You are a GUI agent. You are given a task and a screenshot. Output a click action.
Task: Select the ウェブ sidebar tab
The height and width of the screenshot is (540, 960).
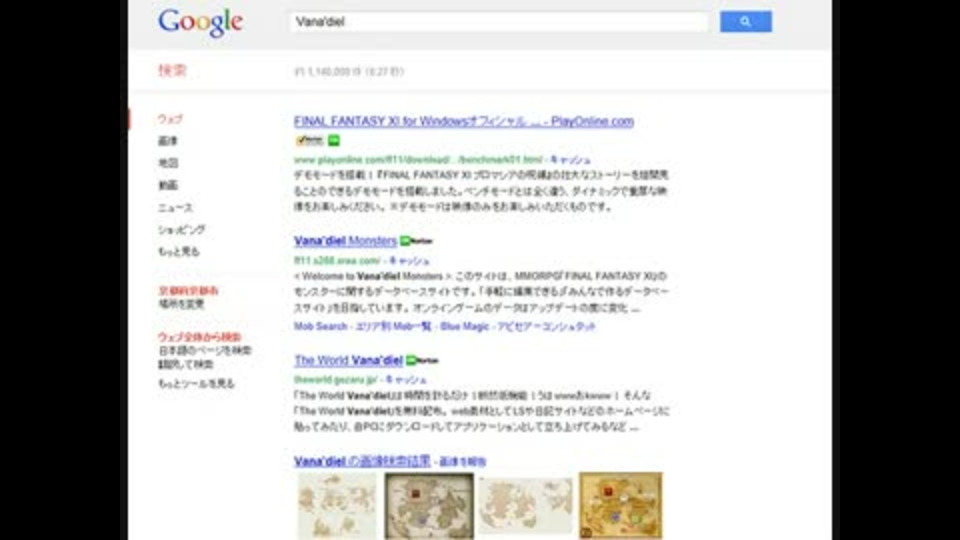170,119
